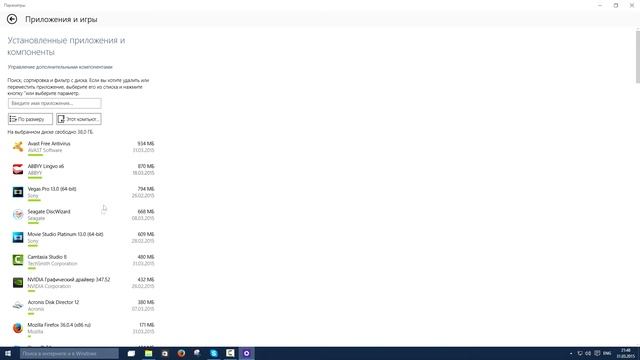
Task: Open Task View on the taskbar
Action: 131,353
